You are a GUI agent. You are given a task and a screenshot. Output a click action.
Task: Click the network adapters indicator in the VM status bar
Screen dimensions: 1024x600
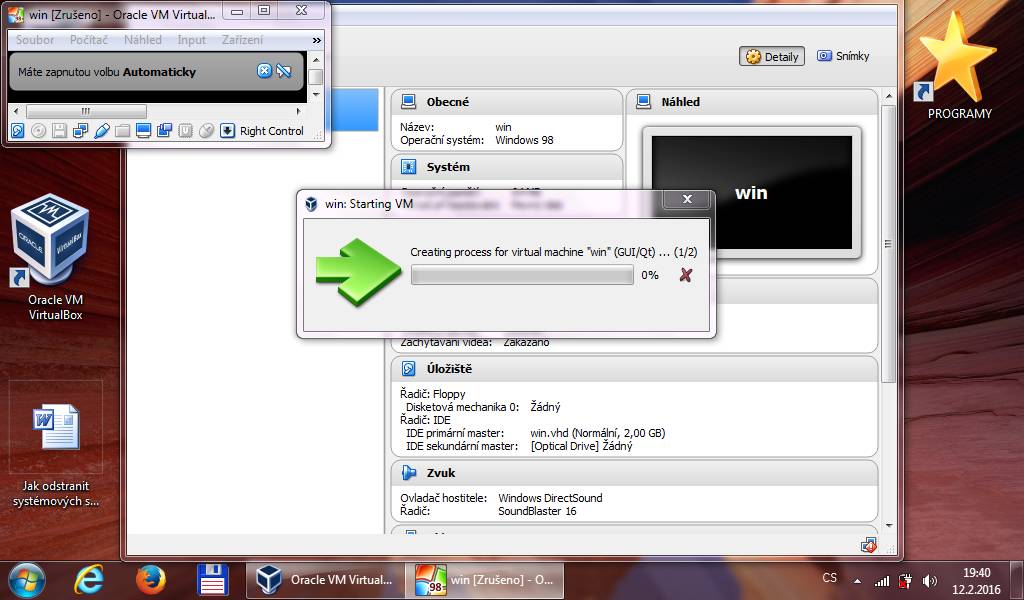click(80, 131)
